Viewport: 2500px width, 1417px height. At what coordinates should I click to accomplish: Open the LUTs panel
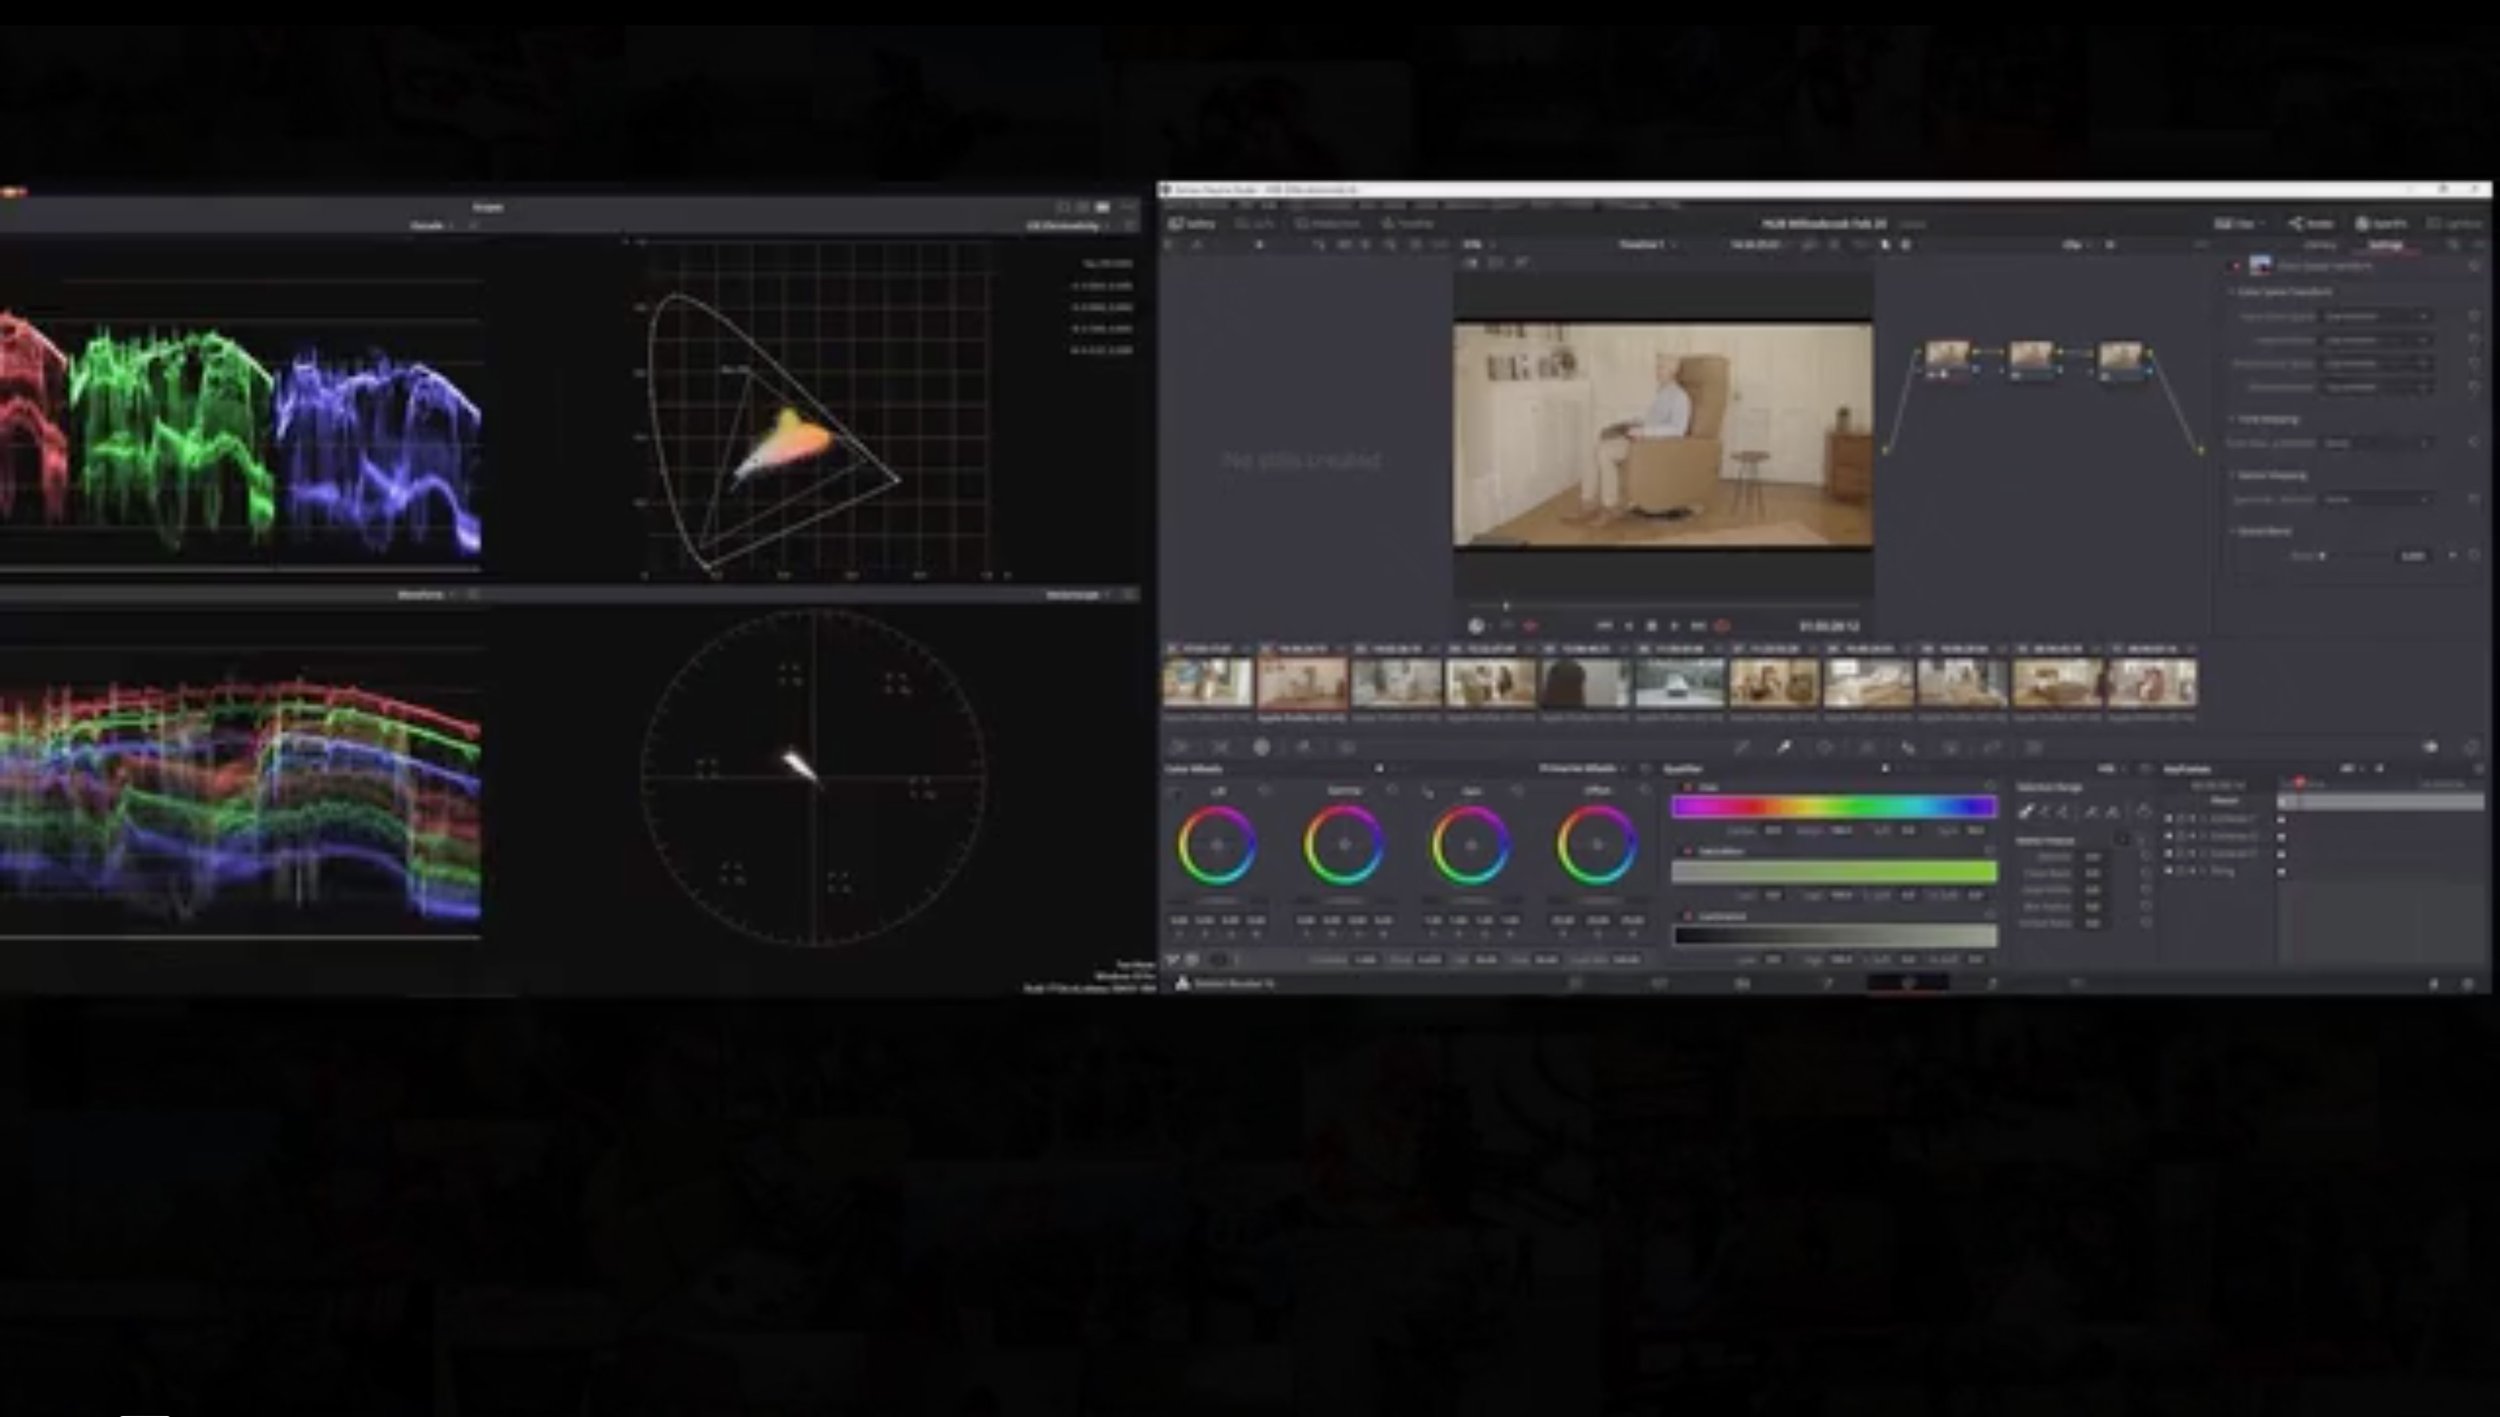(x=1254, y=224)
